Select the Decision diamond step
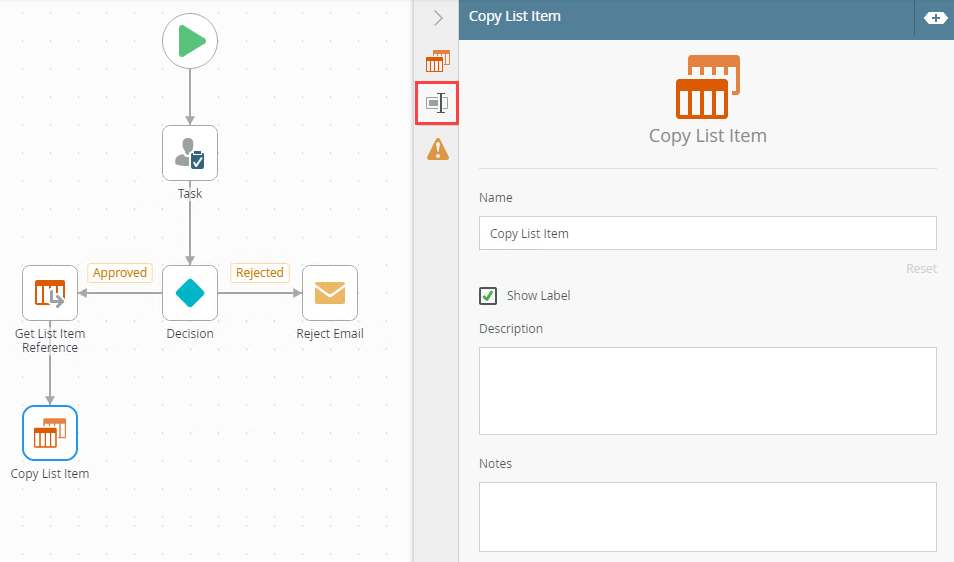Viewport: 954px width, 562px height. coord(190,293)
